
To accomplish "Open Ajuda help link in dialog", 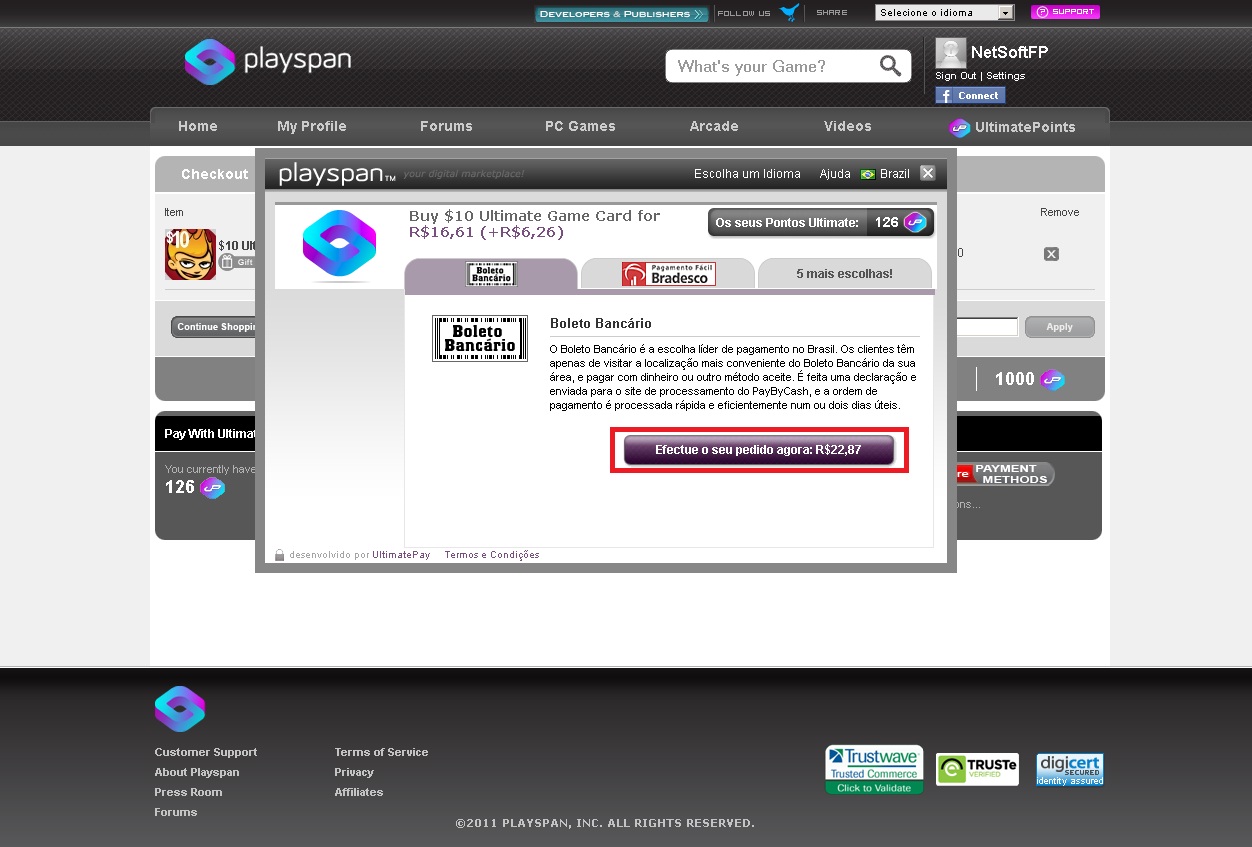I will [x=835, y=174].
